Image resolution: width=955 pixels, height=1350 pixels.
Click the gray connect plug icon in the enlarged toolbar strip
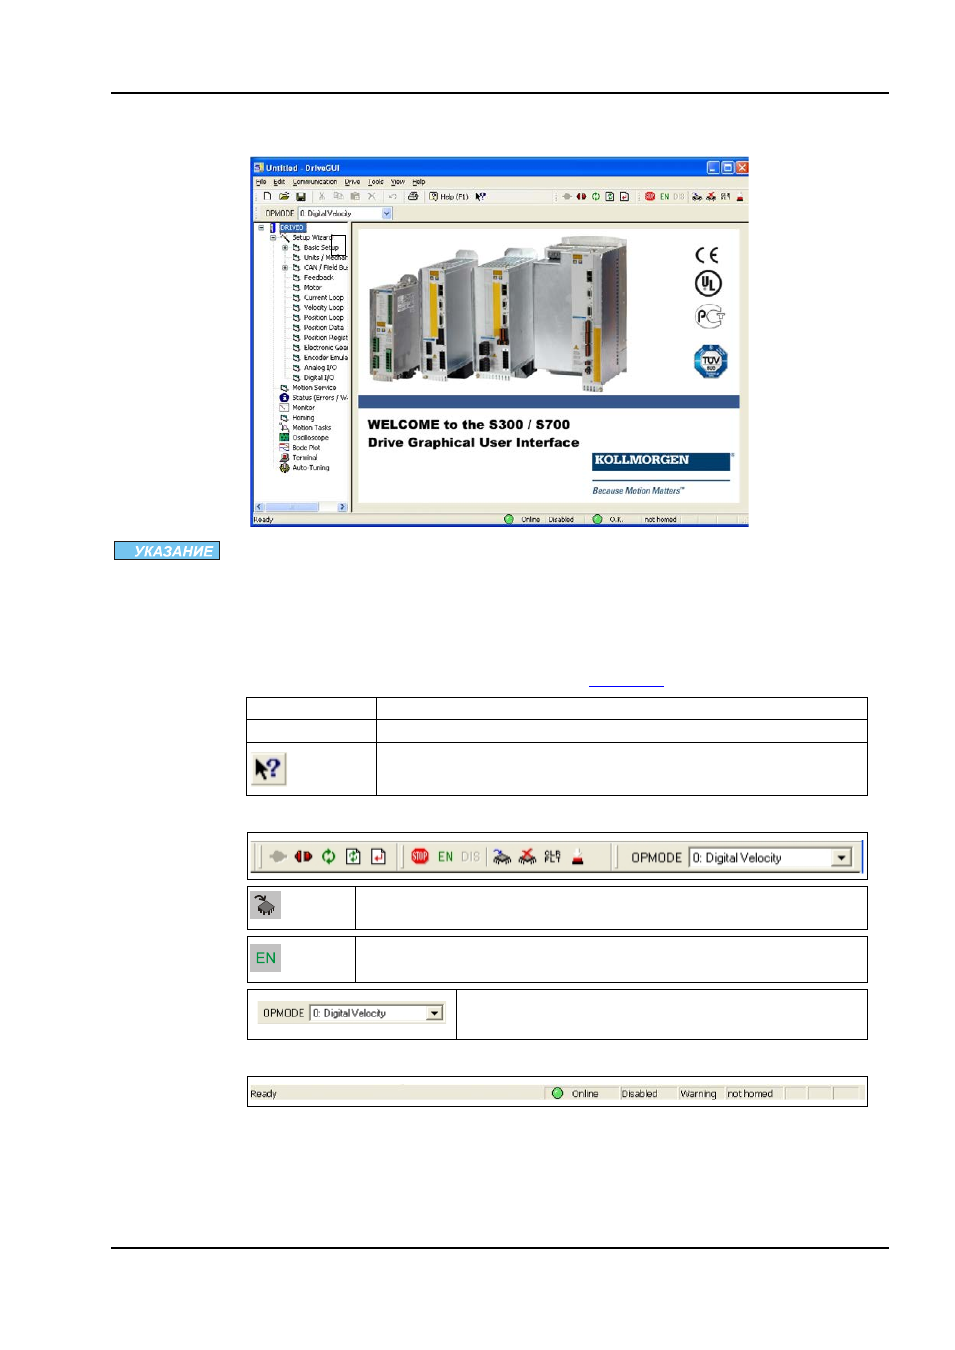[278, 857]
